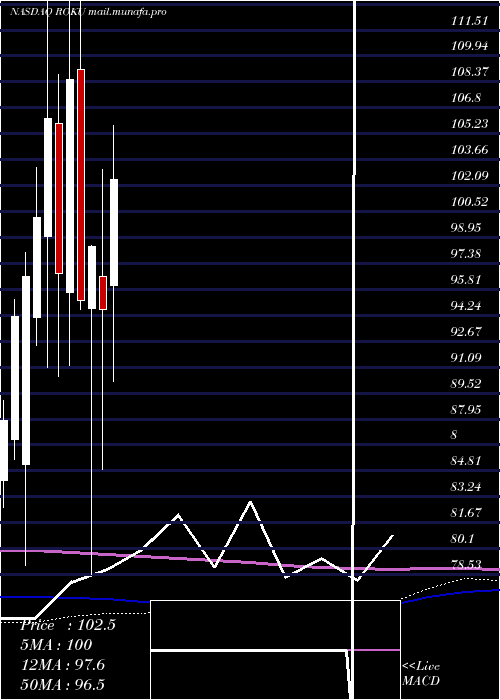Click the <<Live MACD label
Viewport: 500px width, 700px height.
[421, 673]
